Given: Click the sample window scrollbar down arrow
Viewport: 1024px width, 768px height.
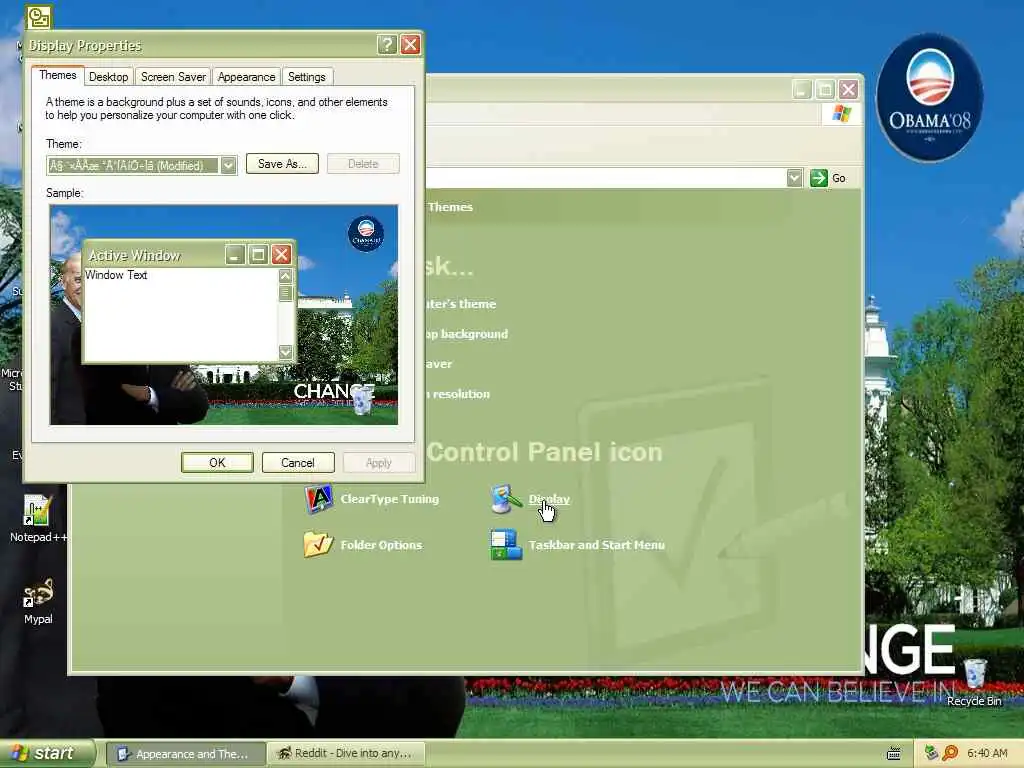Looking at the screenshot, I should pyautogui.click(x=285, y=352).
